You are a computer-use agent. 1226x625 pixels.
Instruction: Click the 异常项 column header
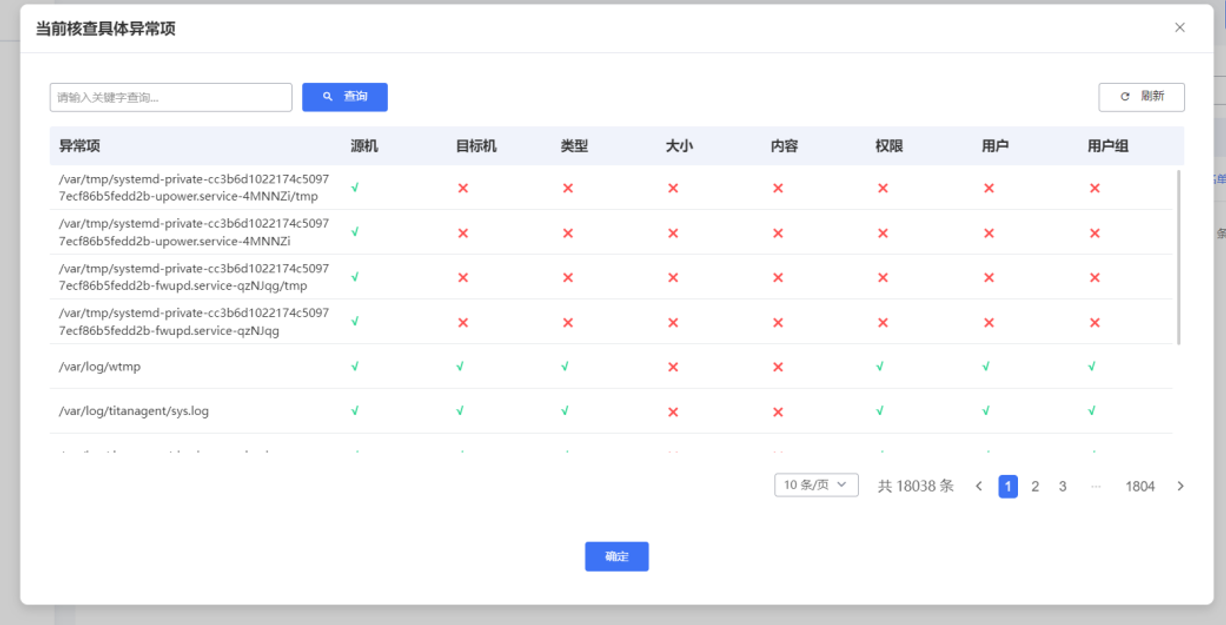click(80, 146)
